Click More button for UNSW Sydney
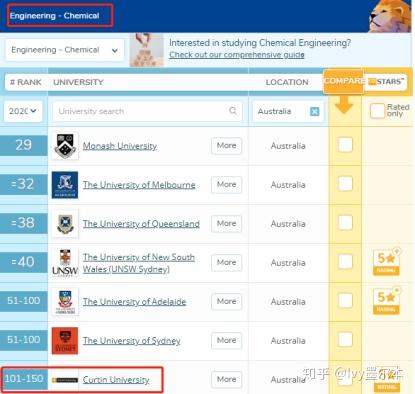The image size is (415, 394). 226,263
